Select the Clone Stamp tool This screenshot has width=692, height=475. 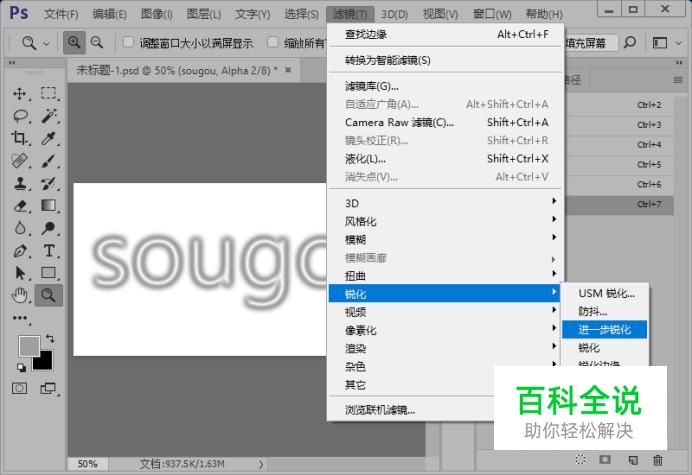pyautogui.click(x=19, y=183)
